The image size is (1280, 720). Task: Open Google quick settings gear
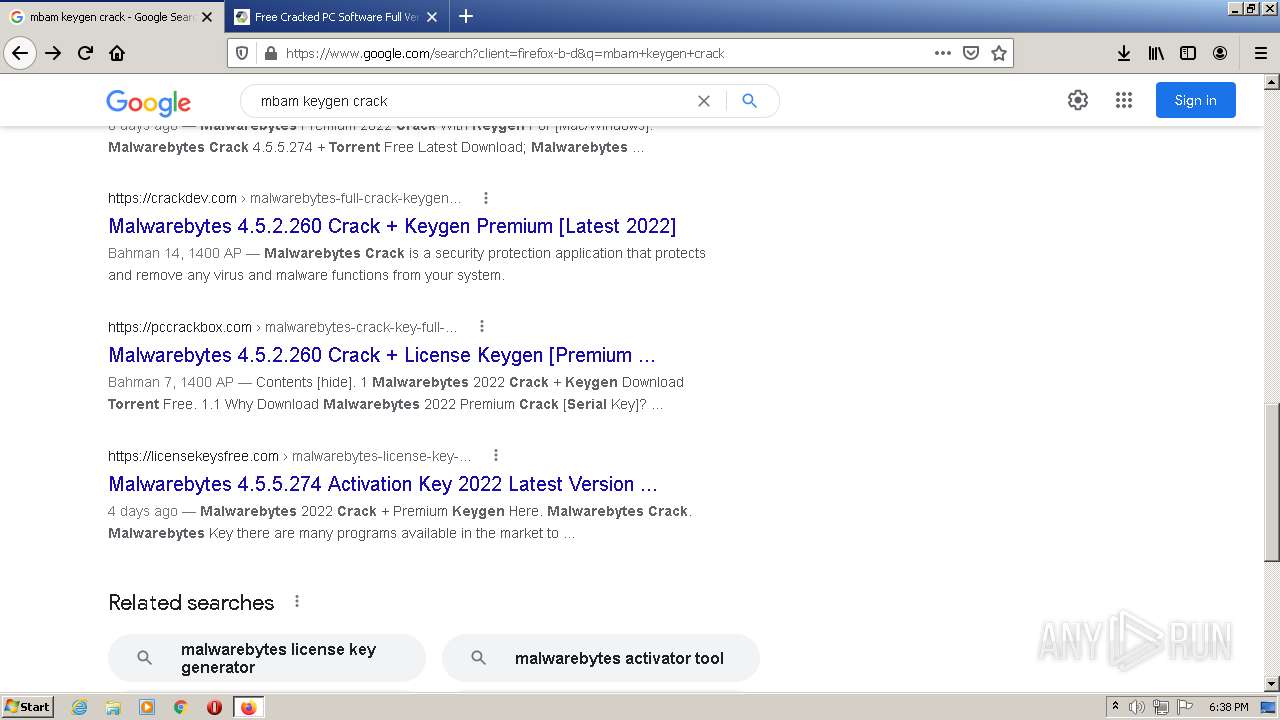pyautogui.click(x=1078, y=100)
